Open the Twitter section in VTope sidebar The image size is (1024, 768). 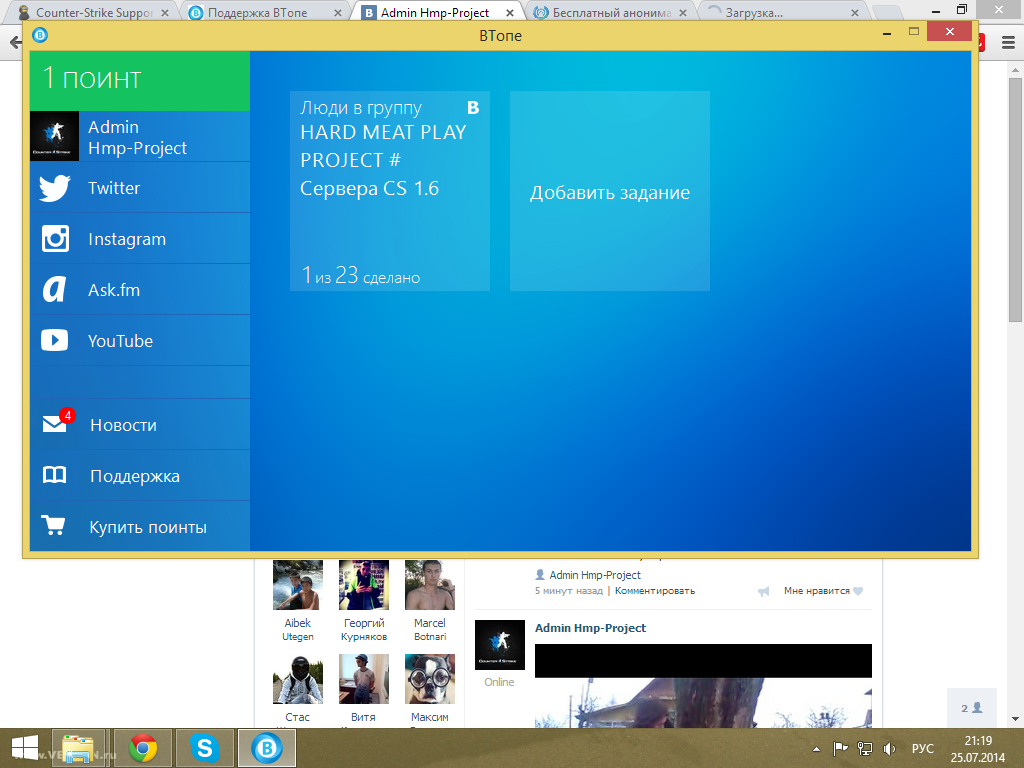tap(140, 187)
